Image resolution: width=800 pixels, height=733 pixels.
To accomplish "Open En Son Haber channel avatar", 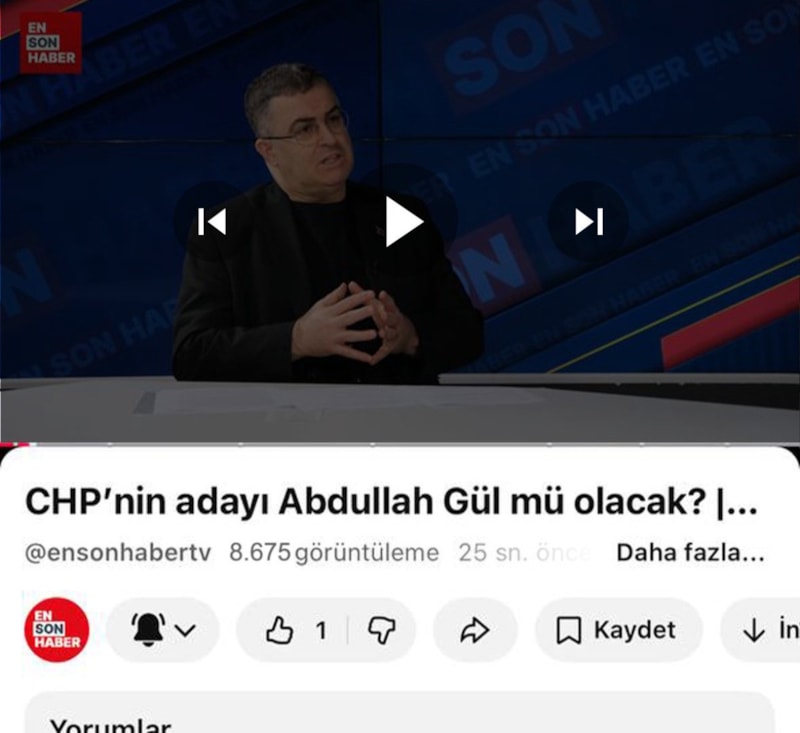I will coord(57,630).
